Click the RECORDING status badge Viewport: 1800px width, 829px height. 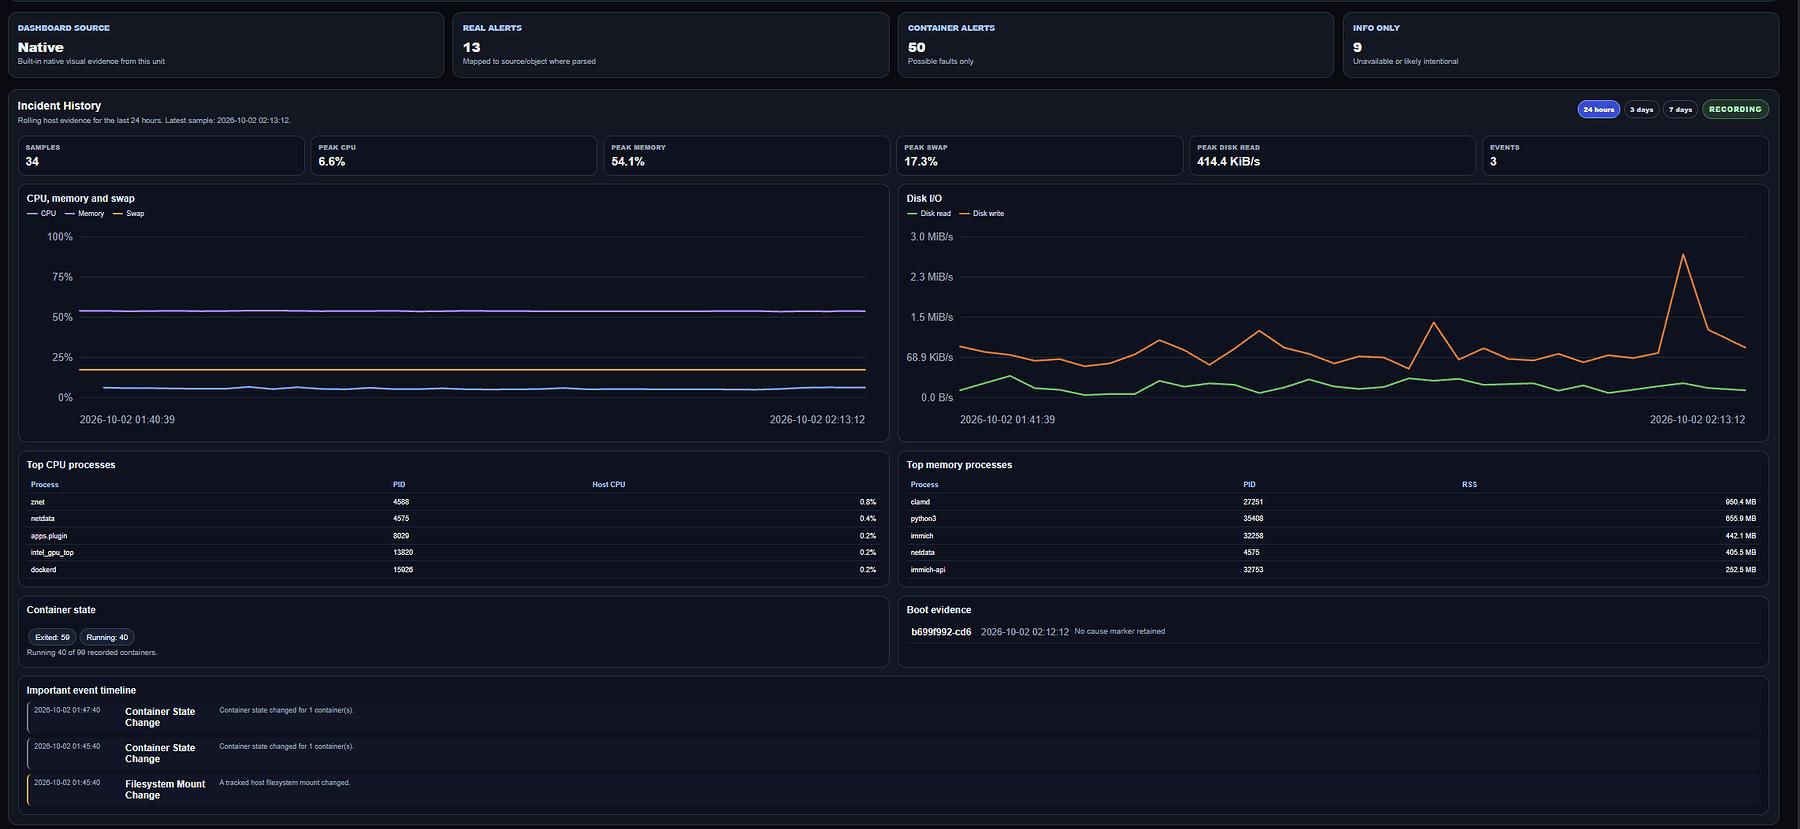pos(1735,109)
